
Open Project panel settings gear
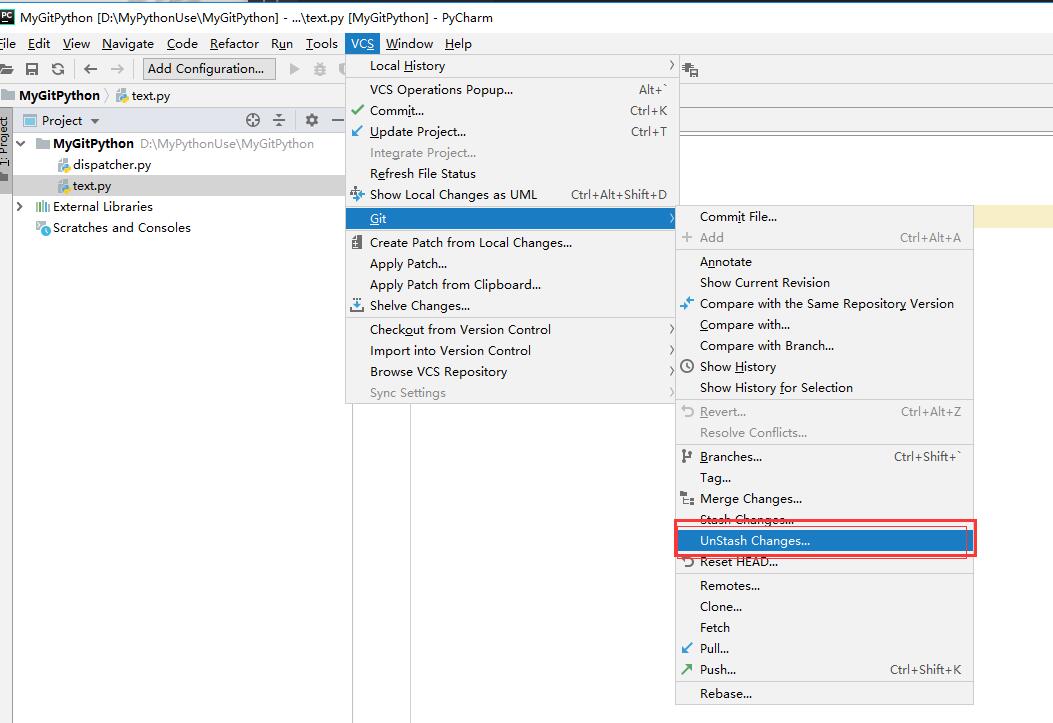[312, 120]
